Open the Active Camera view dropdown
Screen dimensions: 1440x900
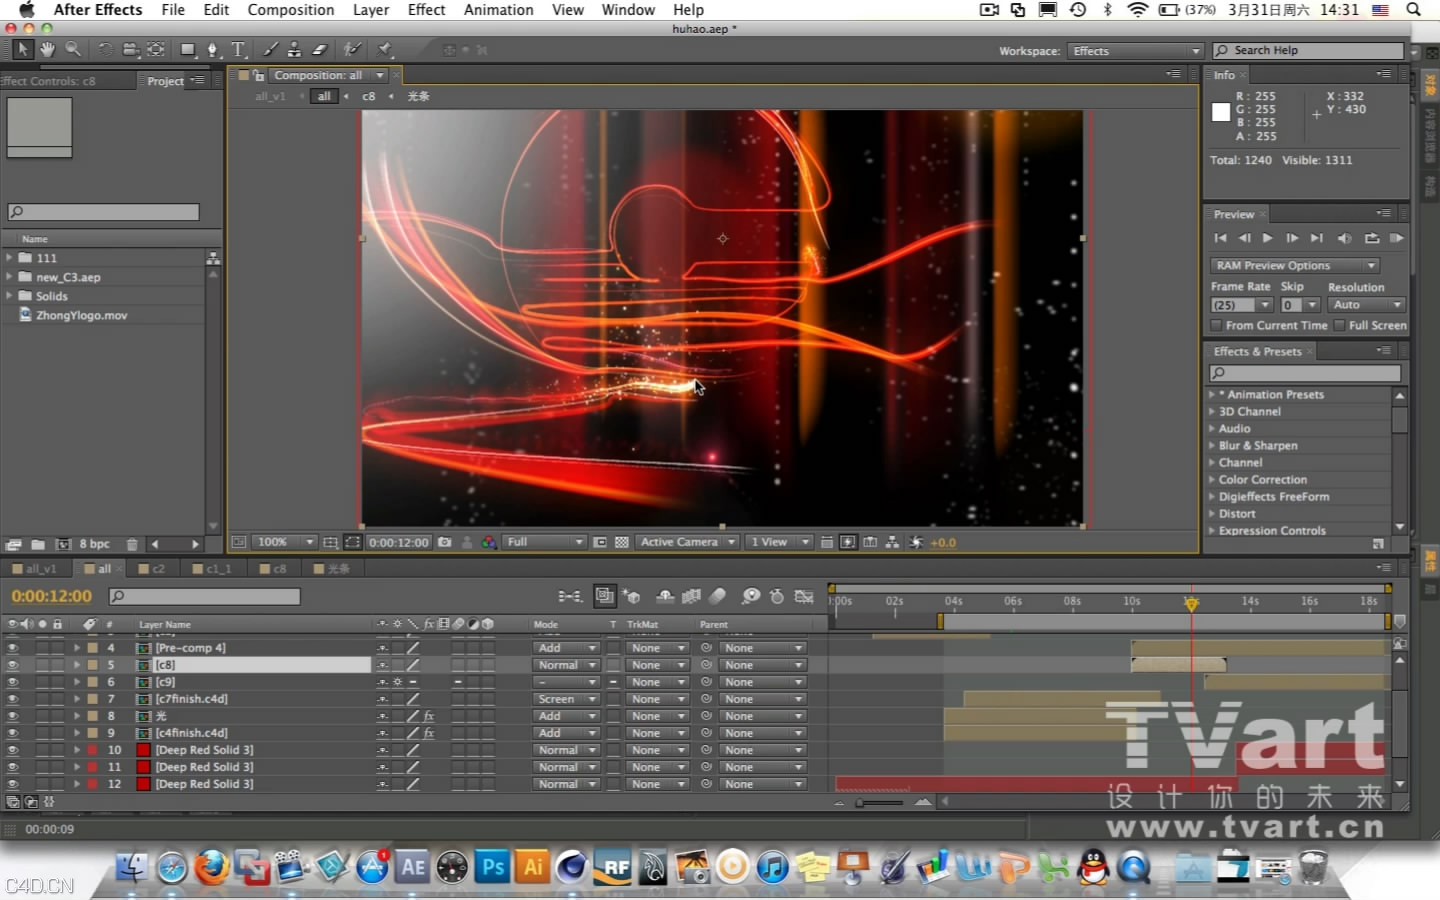pyautogui.click(x=687, y=542)
